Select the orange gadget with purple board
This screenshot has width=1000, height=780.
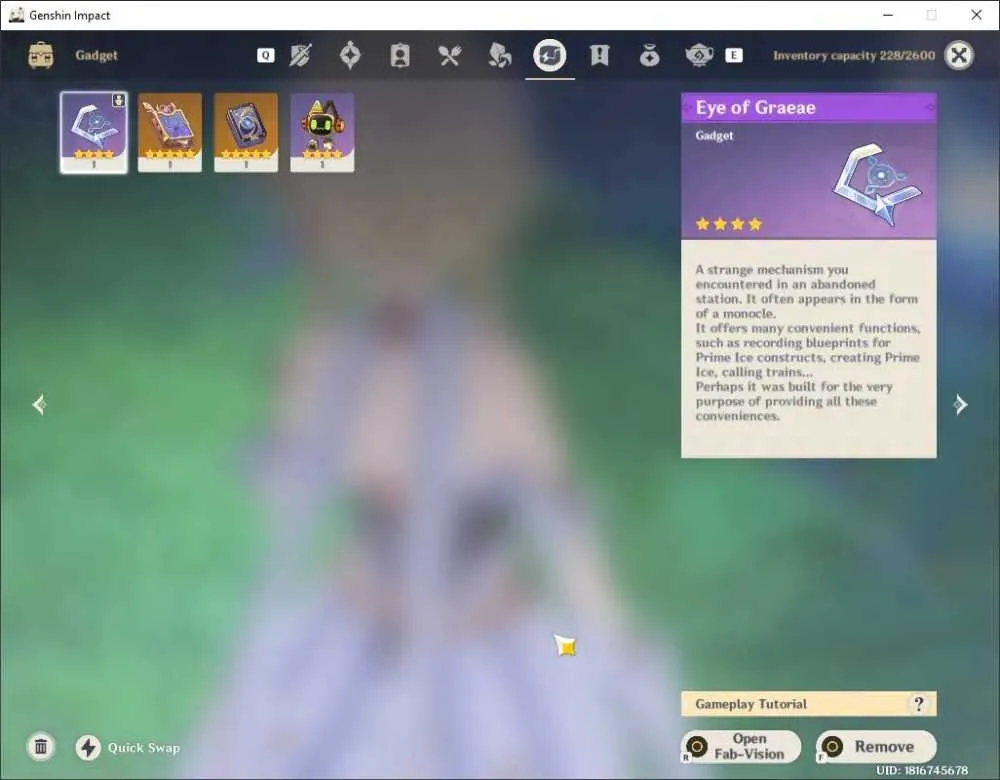(x=170, y=133)
